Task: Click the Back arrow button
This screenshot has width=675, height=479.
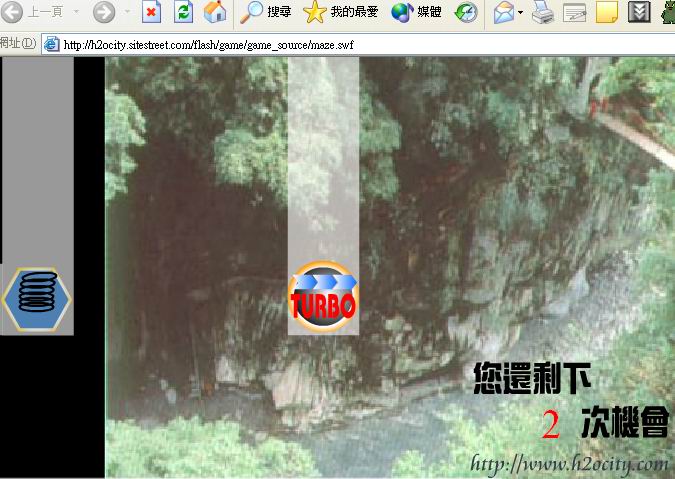Action: coord(12,12)
